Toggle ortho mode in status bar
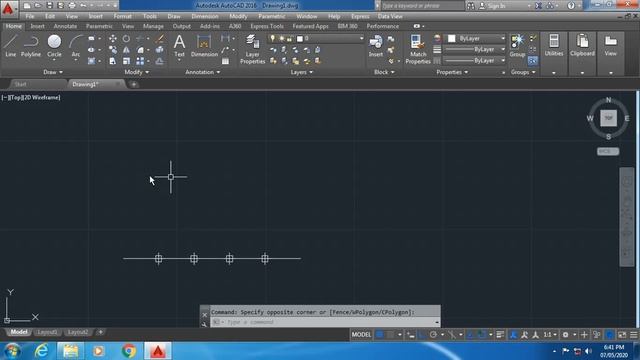The width and height of the screenshot is (640, 360). (x=422, y=335)
